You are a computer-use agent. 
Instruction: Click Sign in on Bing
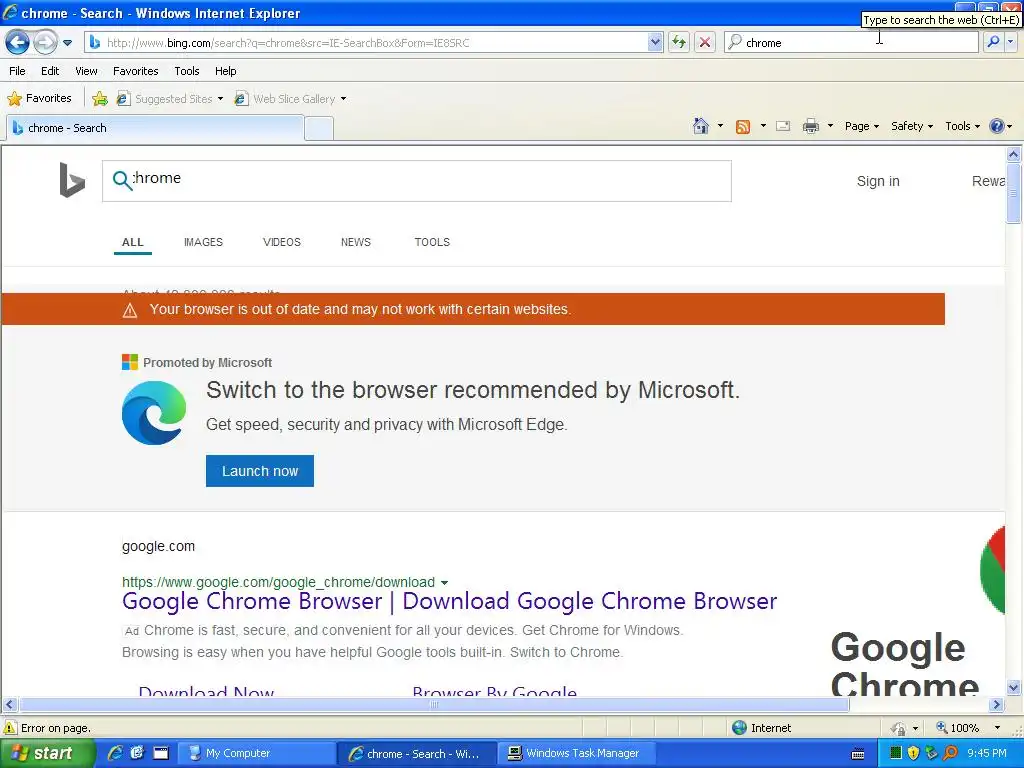pyautogui.click(x=878, y=181)
